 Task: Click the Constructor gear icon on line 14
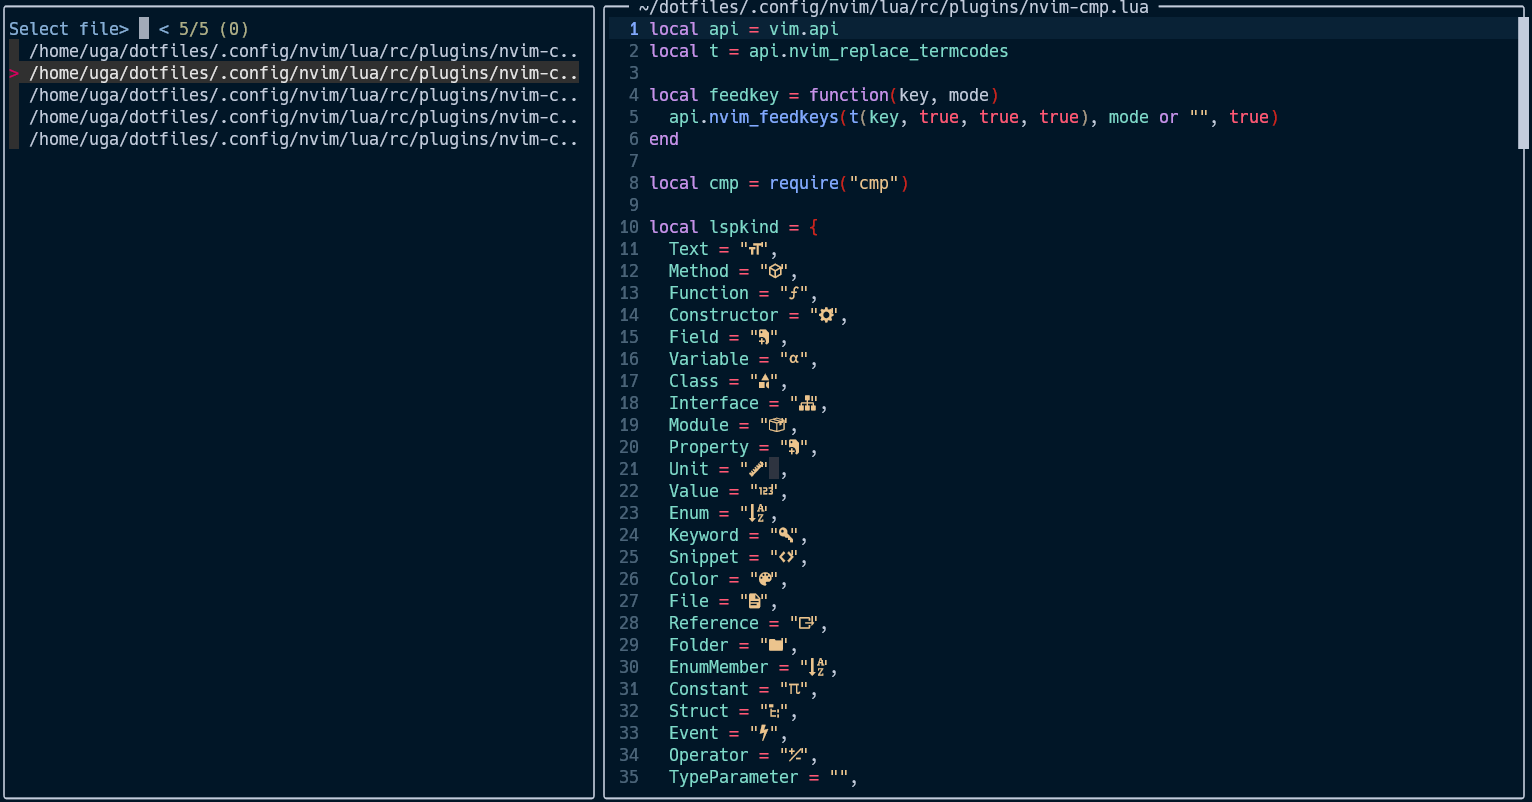(825, 314)
